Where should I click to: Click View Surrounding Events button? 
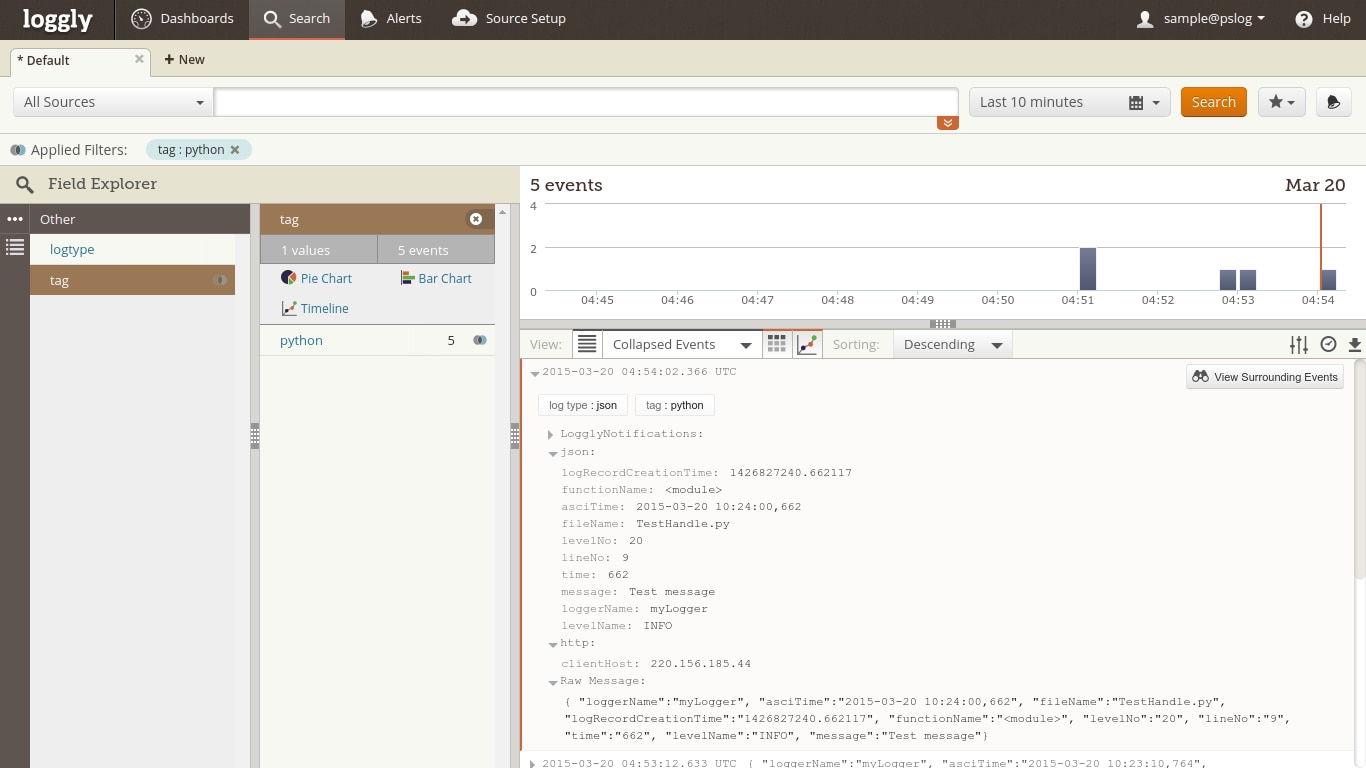(x=1264, y=377)
